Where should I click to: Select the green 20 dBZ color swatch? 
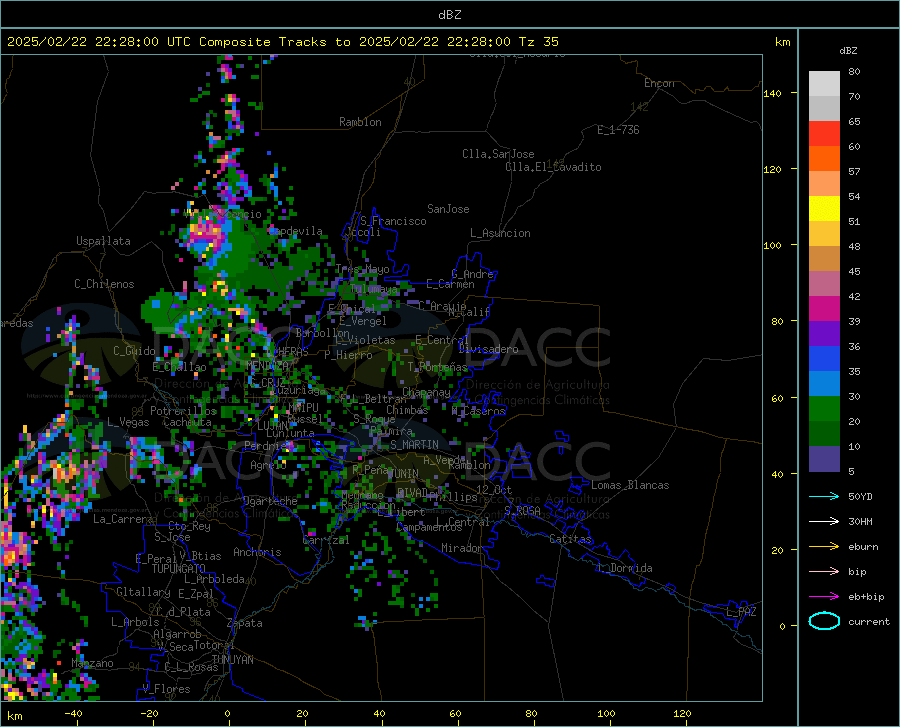click(x=824, y=409)
